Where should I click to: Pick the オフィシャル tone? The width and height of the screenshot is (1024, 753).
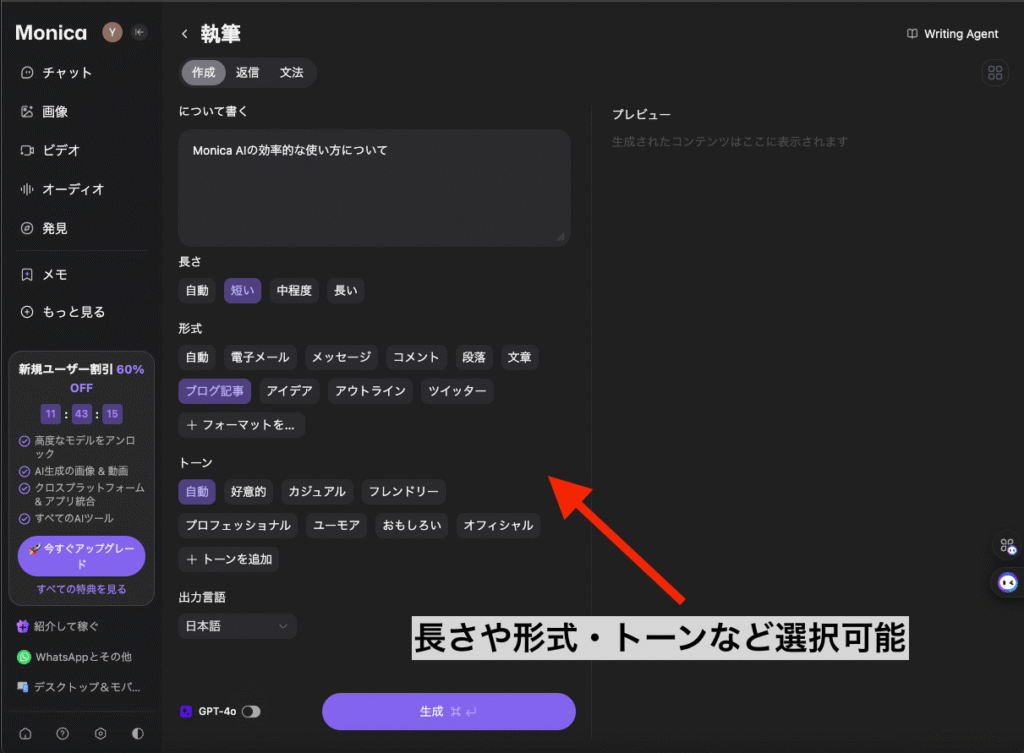coord(498,526)
